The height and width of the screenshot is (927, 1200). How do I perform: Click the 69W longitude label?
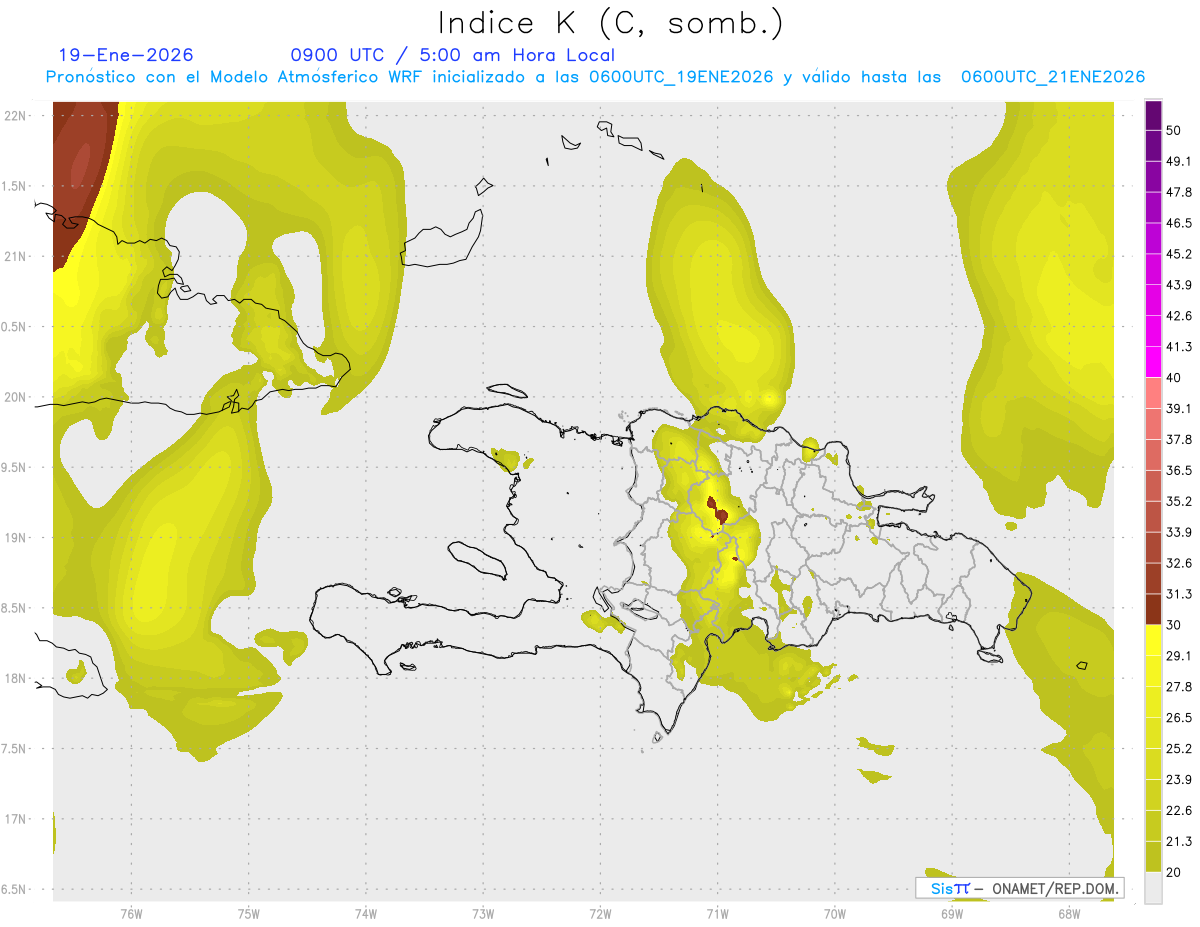pyautogui.click(x=952, y=914)
